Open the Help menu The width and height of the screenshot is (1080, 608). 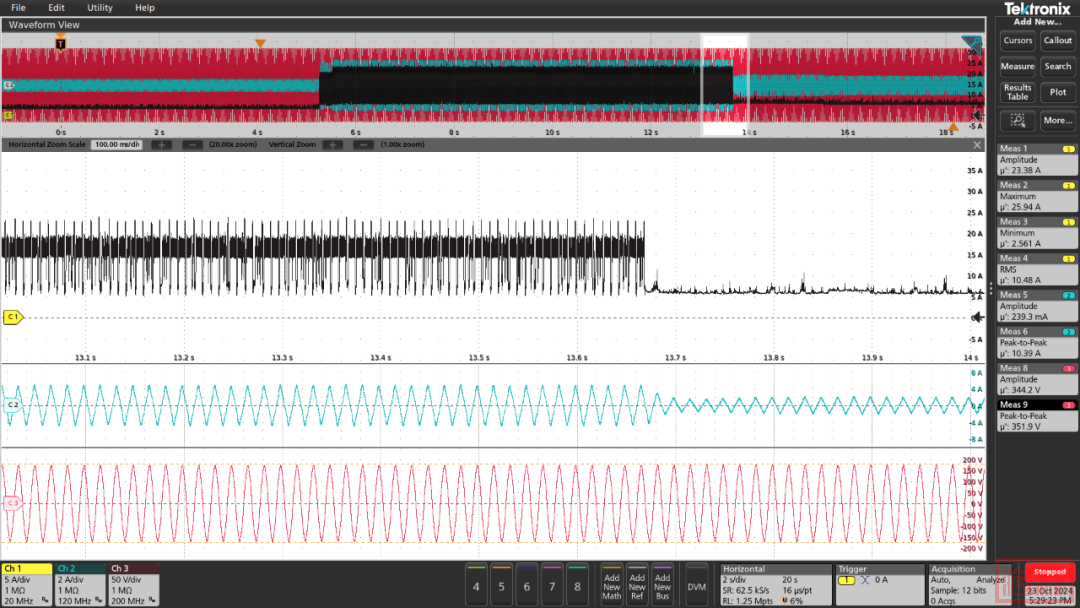coord(145,8)
